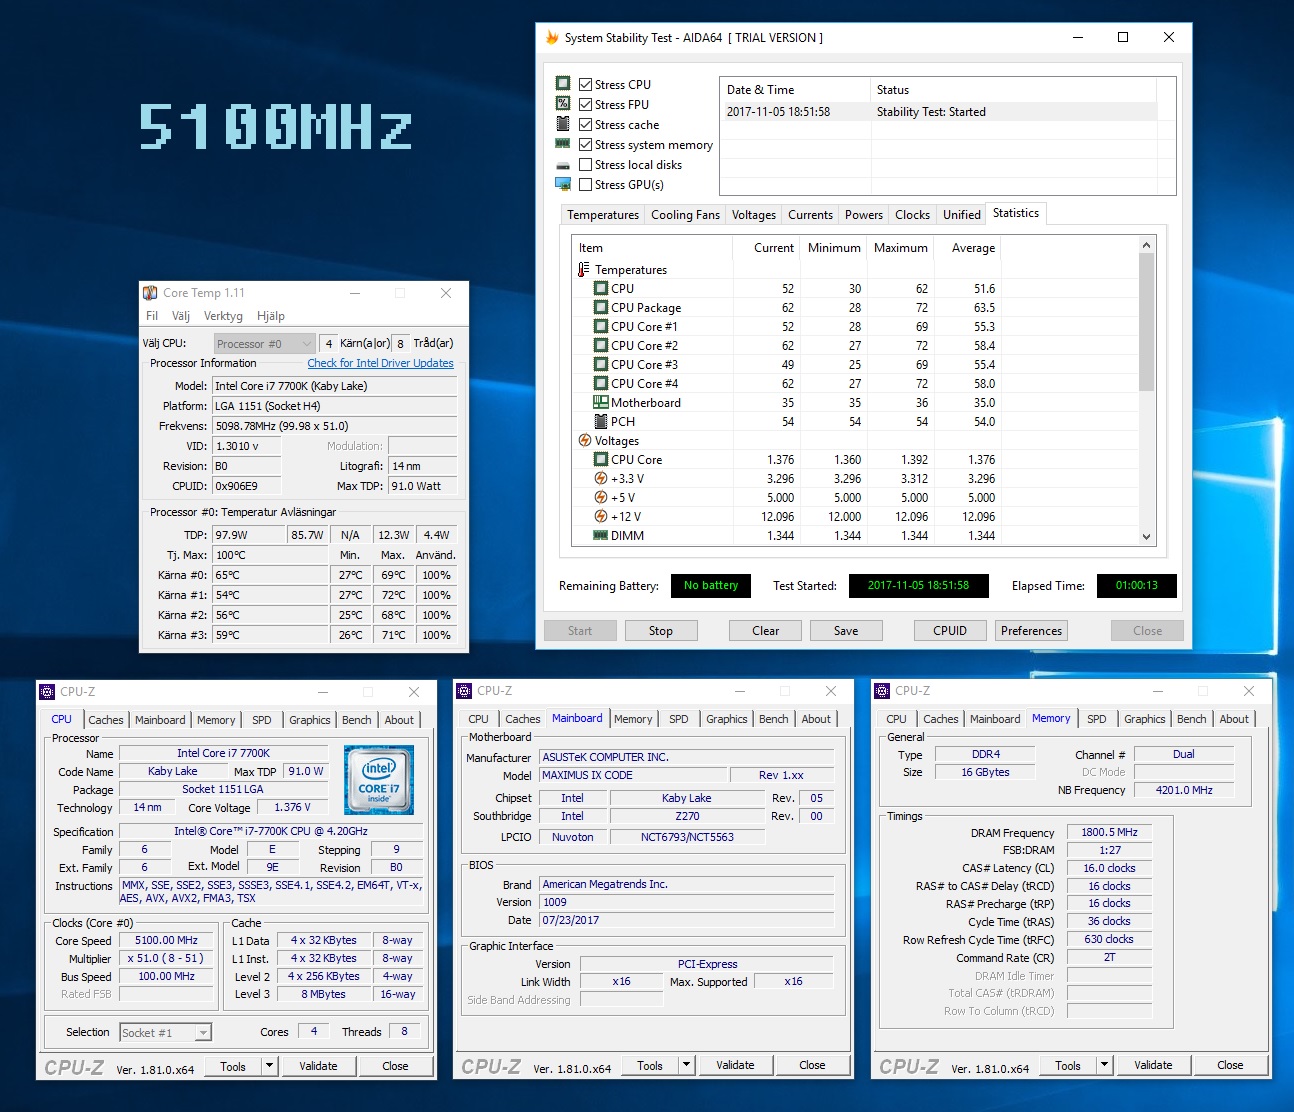Click the CPU Core #1 chip icon
Viewport: 1294px width, 1112px height.
601,326
